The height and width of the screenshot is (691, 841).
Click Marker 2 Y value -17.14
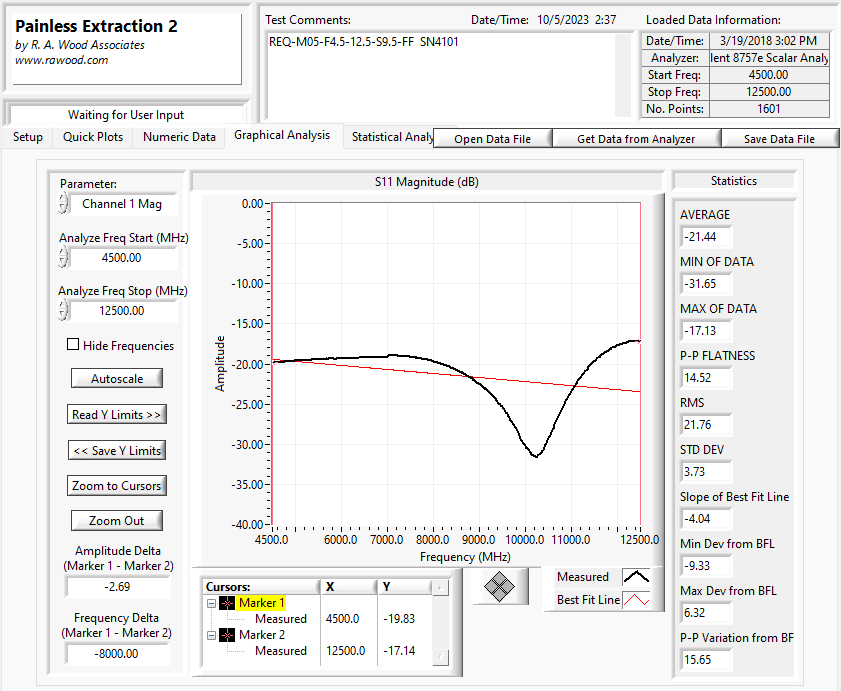tap(399, 651)
